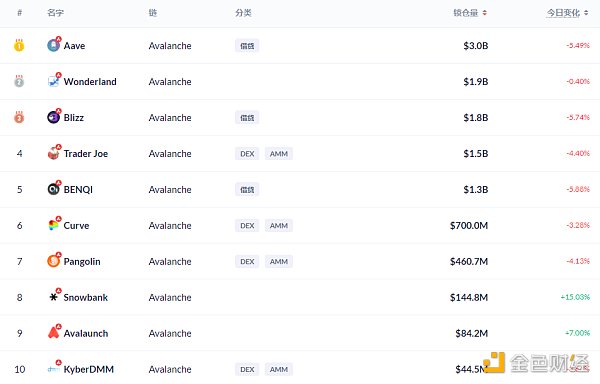This screenshot has height=384, width=600.
Task: Click the gold first-place medal icon
Action: (19, 45)
